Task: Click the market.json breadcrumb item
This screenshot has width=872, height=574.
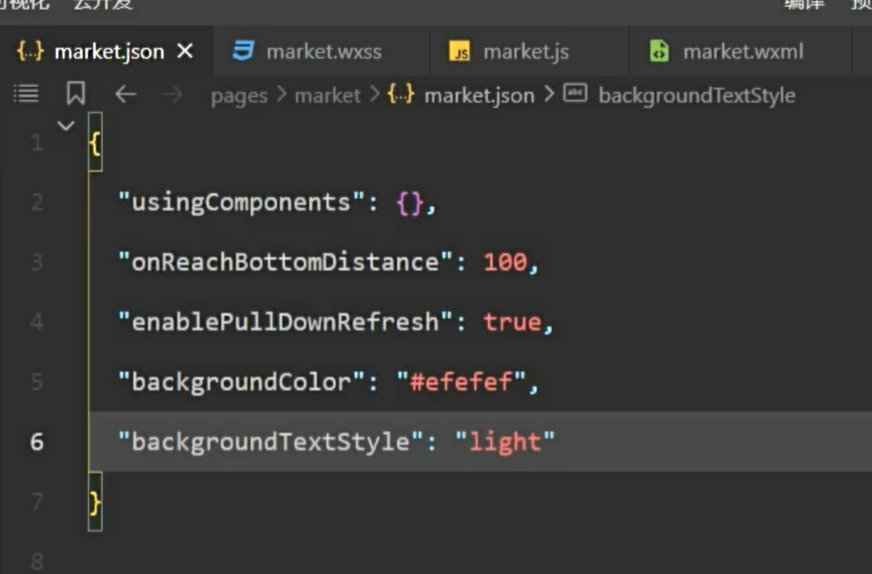Action: pos(479,96)
